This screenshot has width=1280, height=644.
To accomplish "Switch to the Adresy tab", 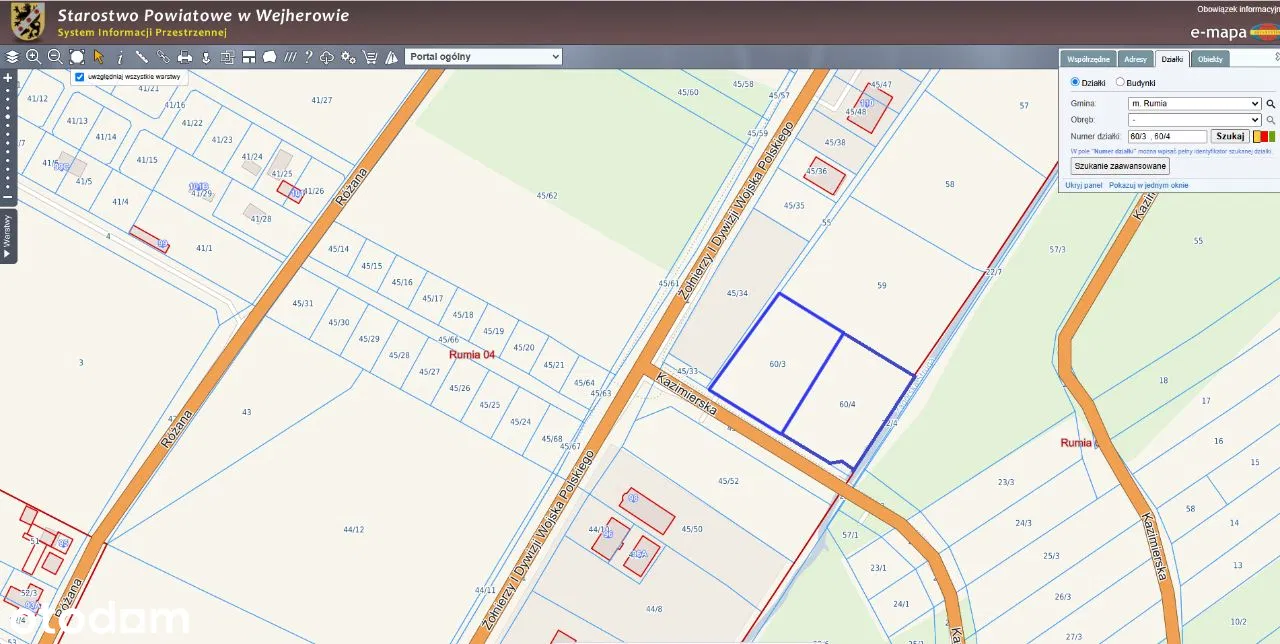I will click(x=1134, y=59).
